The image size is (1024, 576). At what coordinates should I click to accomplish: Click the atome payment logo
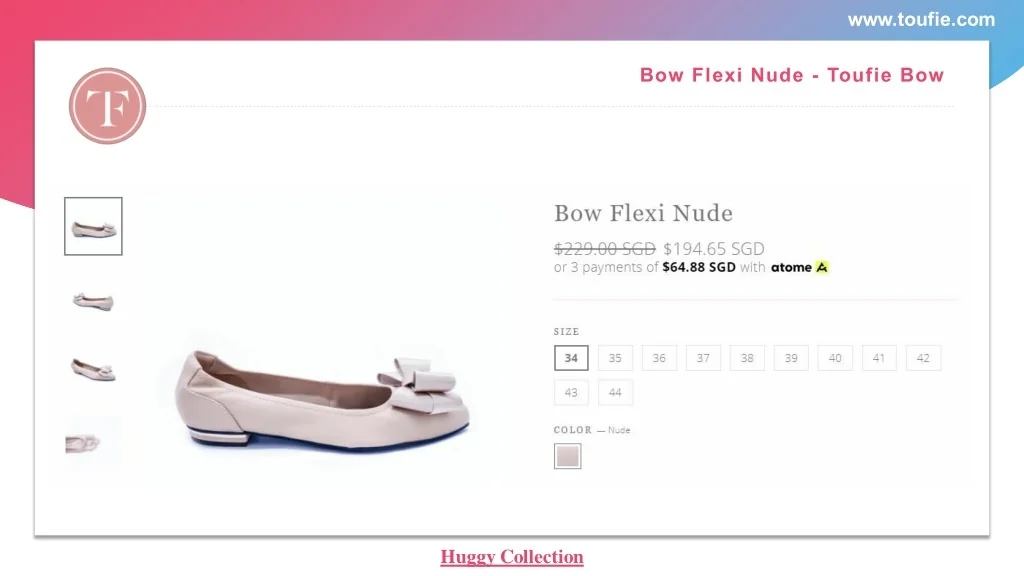tap(800, 268)
